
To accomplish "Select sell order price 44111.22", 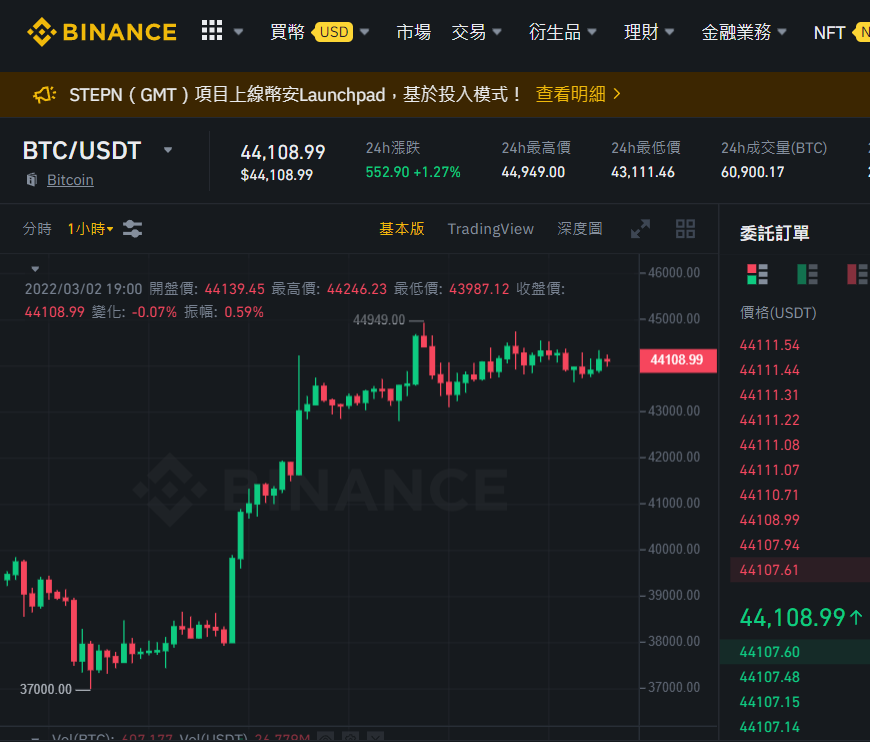I will [770, 420].
